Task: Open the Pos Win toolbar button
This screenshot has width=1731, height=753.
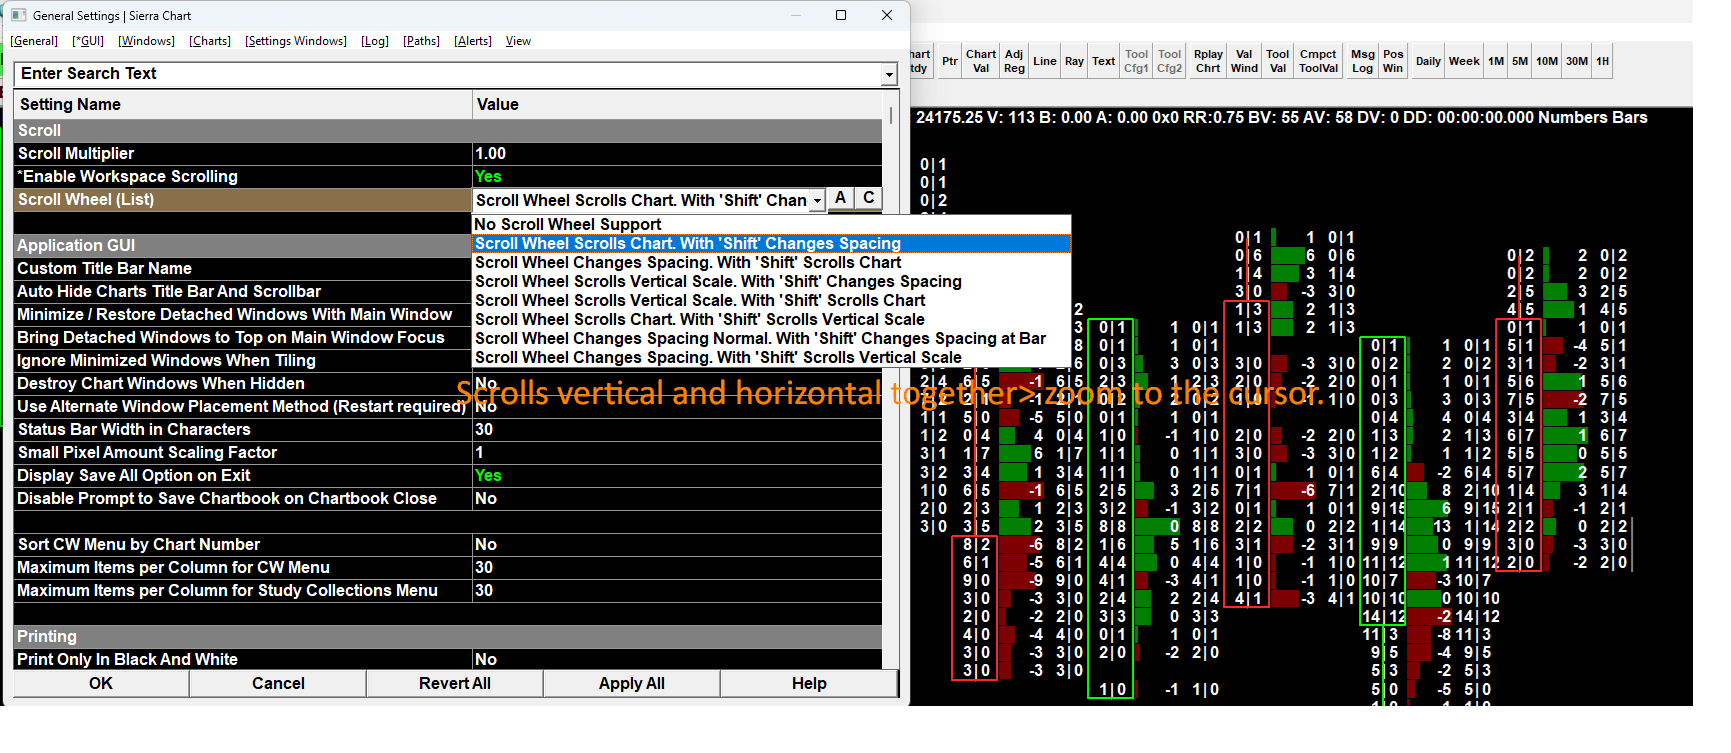Action: click(x=1393, y=61)
